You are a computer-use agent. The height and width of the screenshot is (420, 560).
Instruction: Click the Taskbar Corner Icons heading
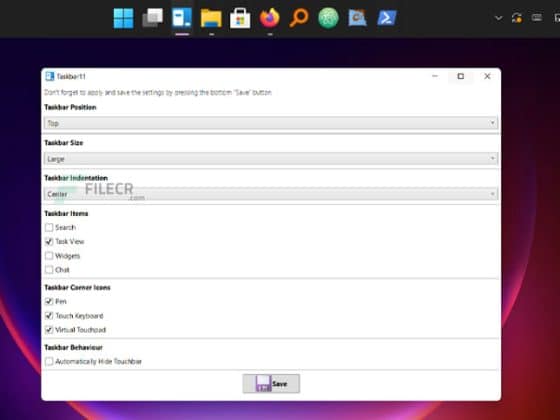point(77,288)
